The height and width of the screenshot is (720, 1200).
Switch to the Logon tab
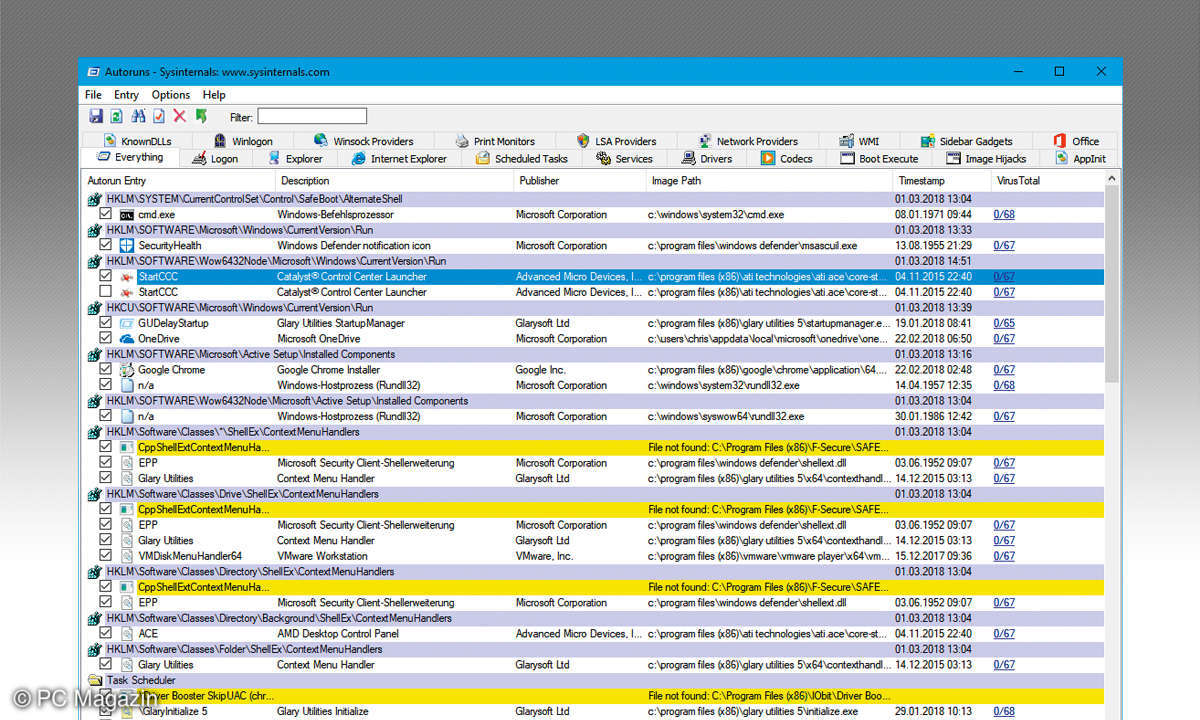click(x=215, y=158)
